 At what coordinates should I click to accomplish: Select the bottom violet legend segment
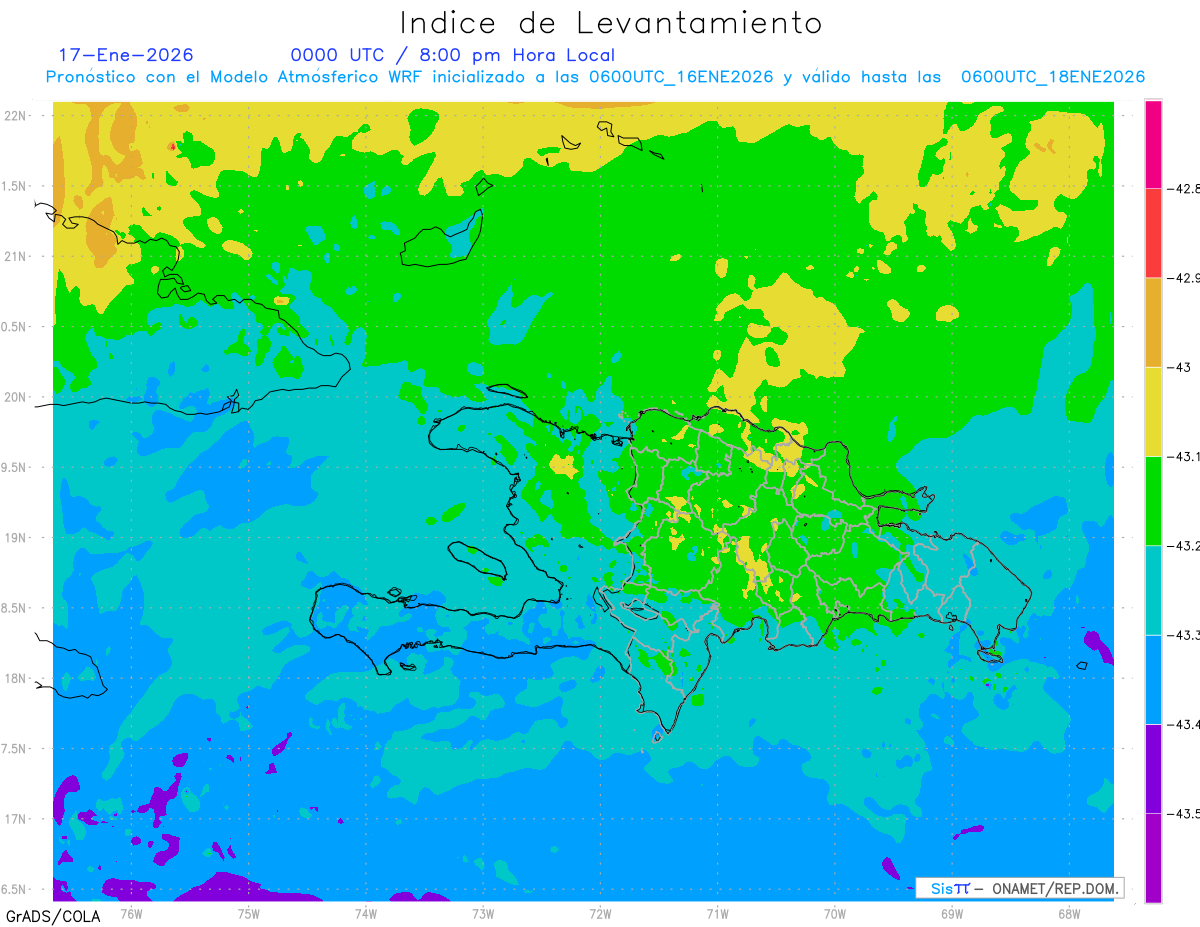(x=1153, y=857)
